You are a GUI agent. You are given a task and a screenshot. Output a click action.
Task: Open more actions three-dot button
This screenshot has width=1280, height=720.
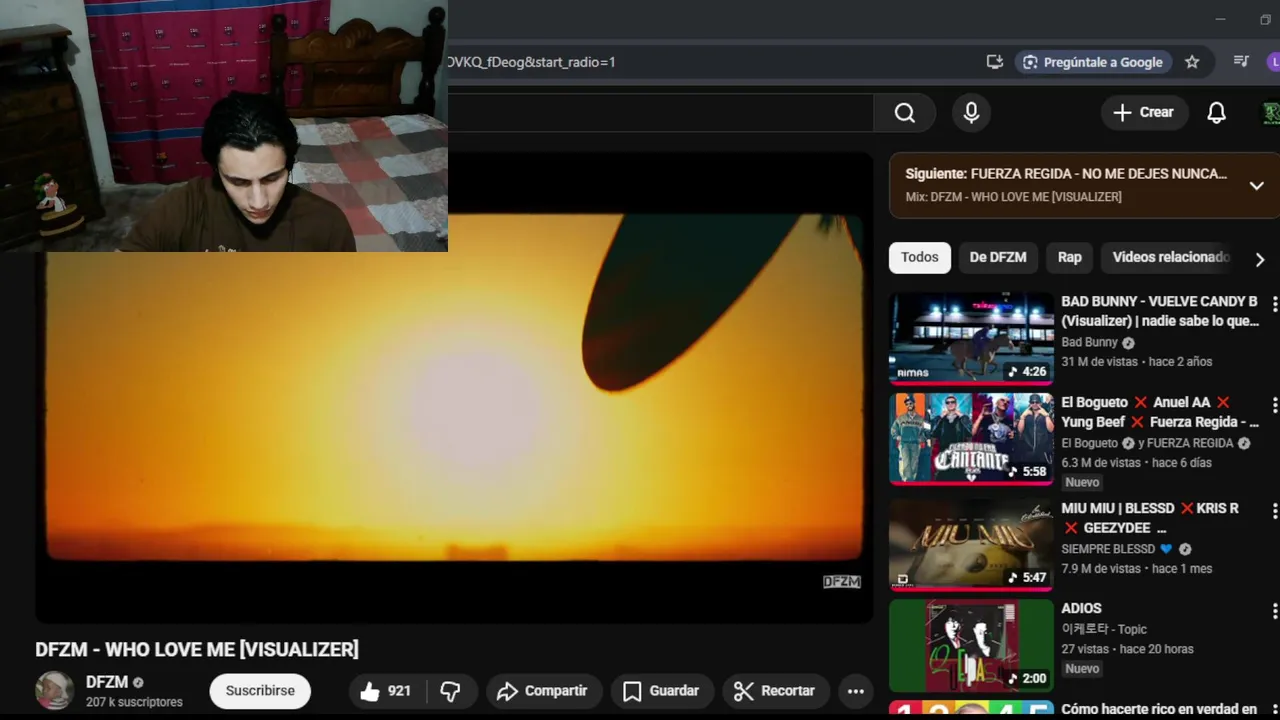pyautogui.click(x=856, y=691)
